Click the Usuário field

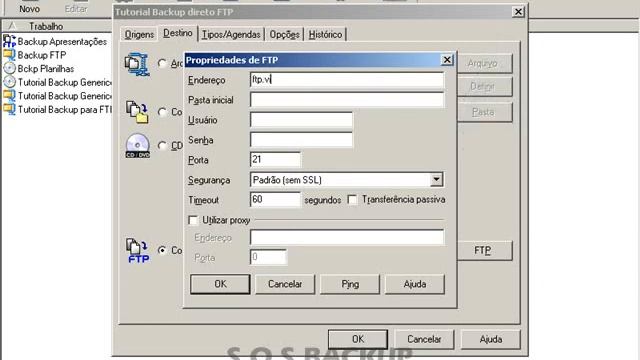[301, 120]
